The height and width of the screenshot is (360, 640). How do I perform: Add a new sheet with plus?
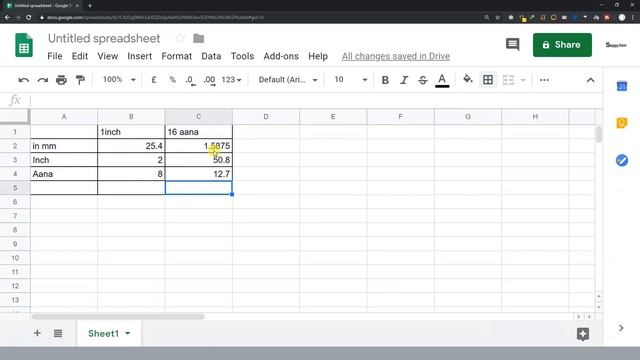[x=37, y=333]
